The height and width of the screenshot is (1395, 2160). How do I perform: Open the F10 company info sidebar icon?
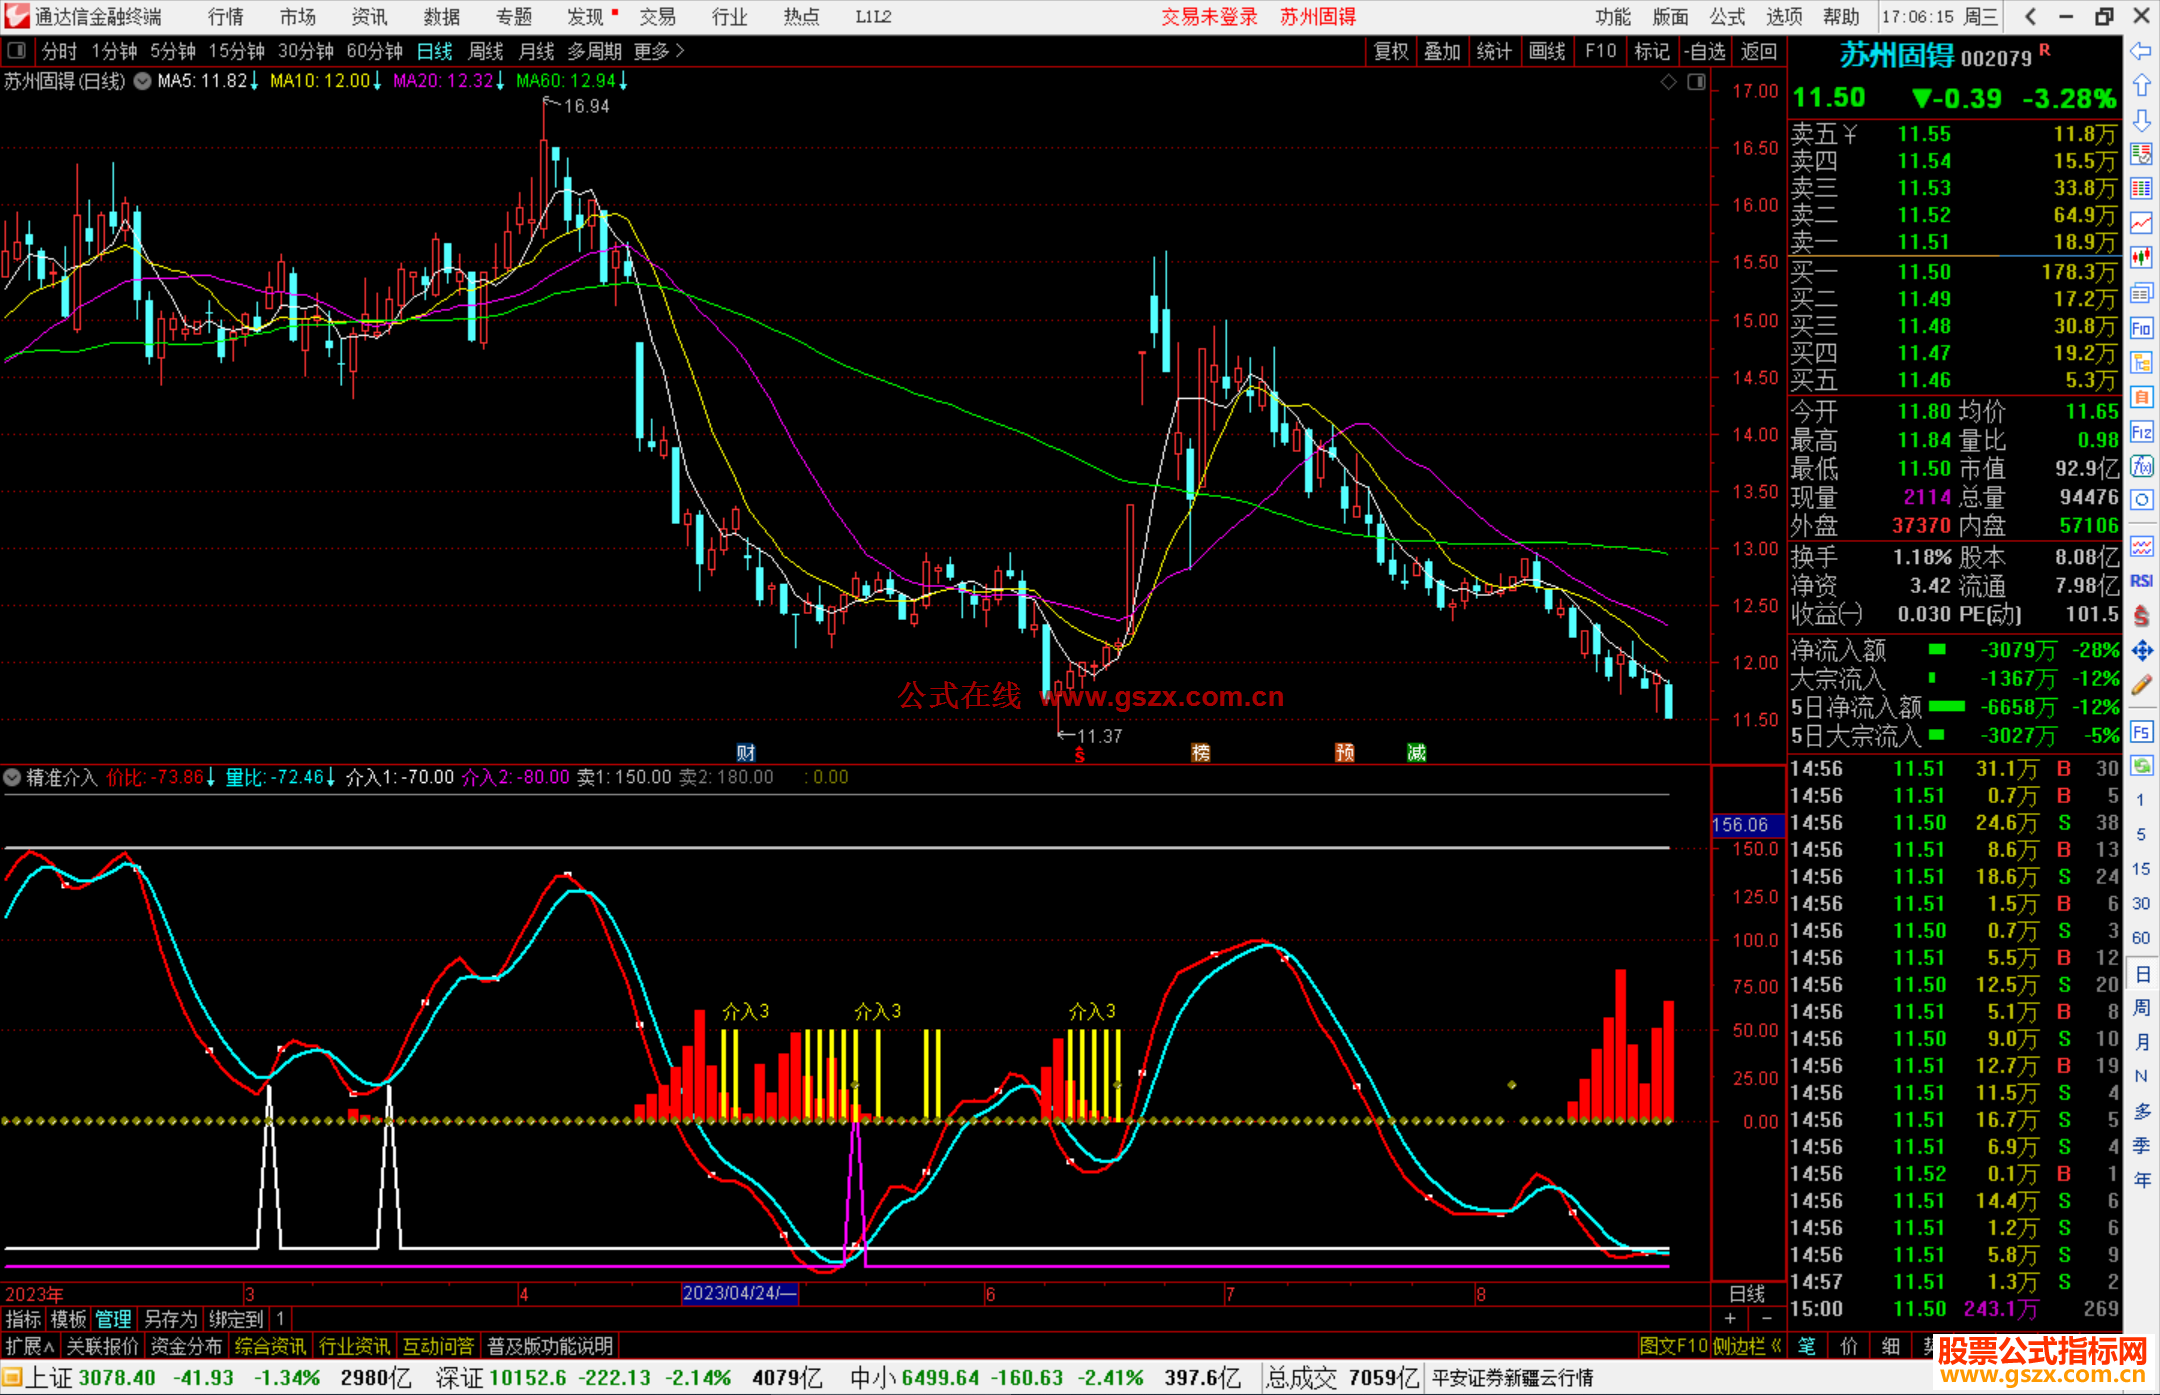point(2141,328)
